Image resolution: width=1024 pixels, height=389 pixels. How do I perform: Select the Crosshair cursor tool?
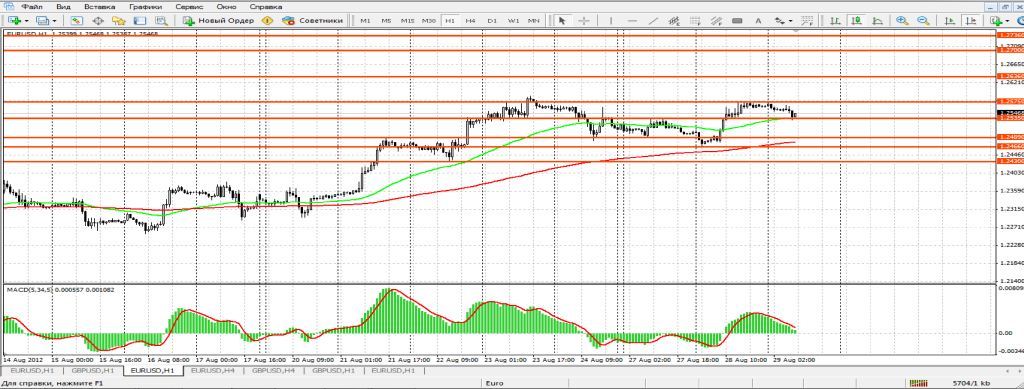point(584,21)
